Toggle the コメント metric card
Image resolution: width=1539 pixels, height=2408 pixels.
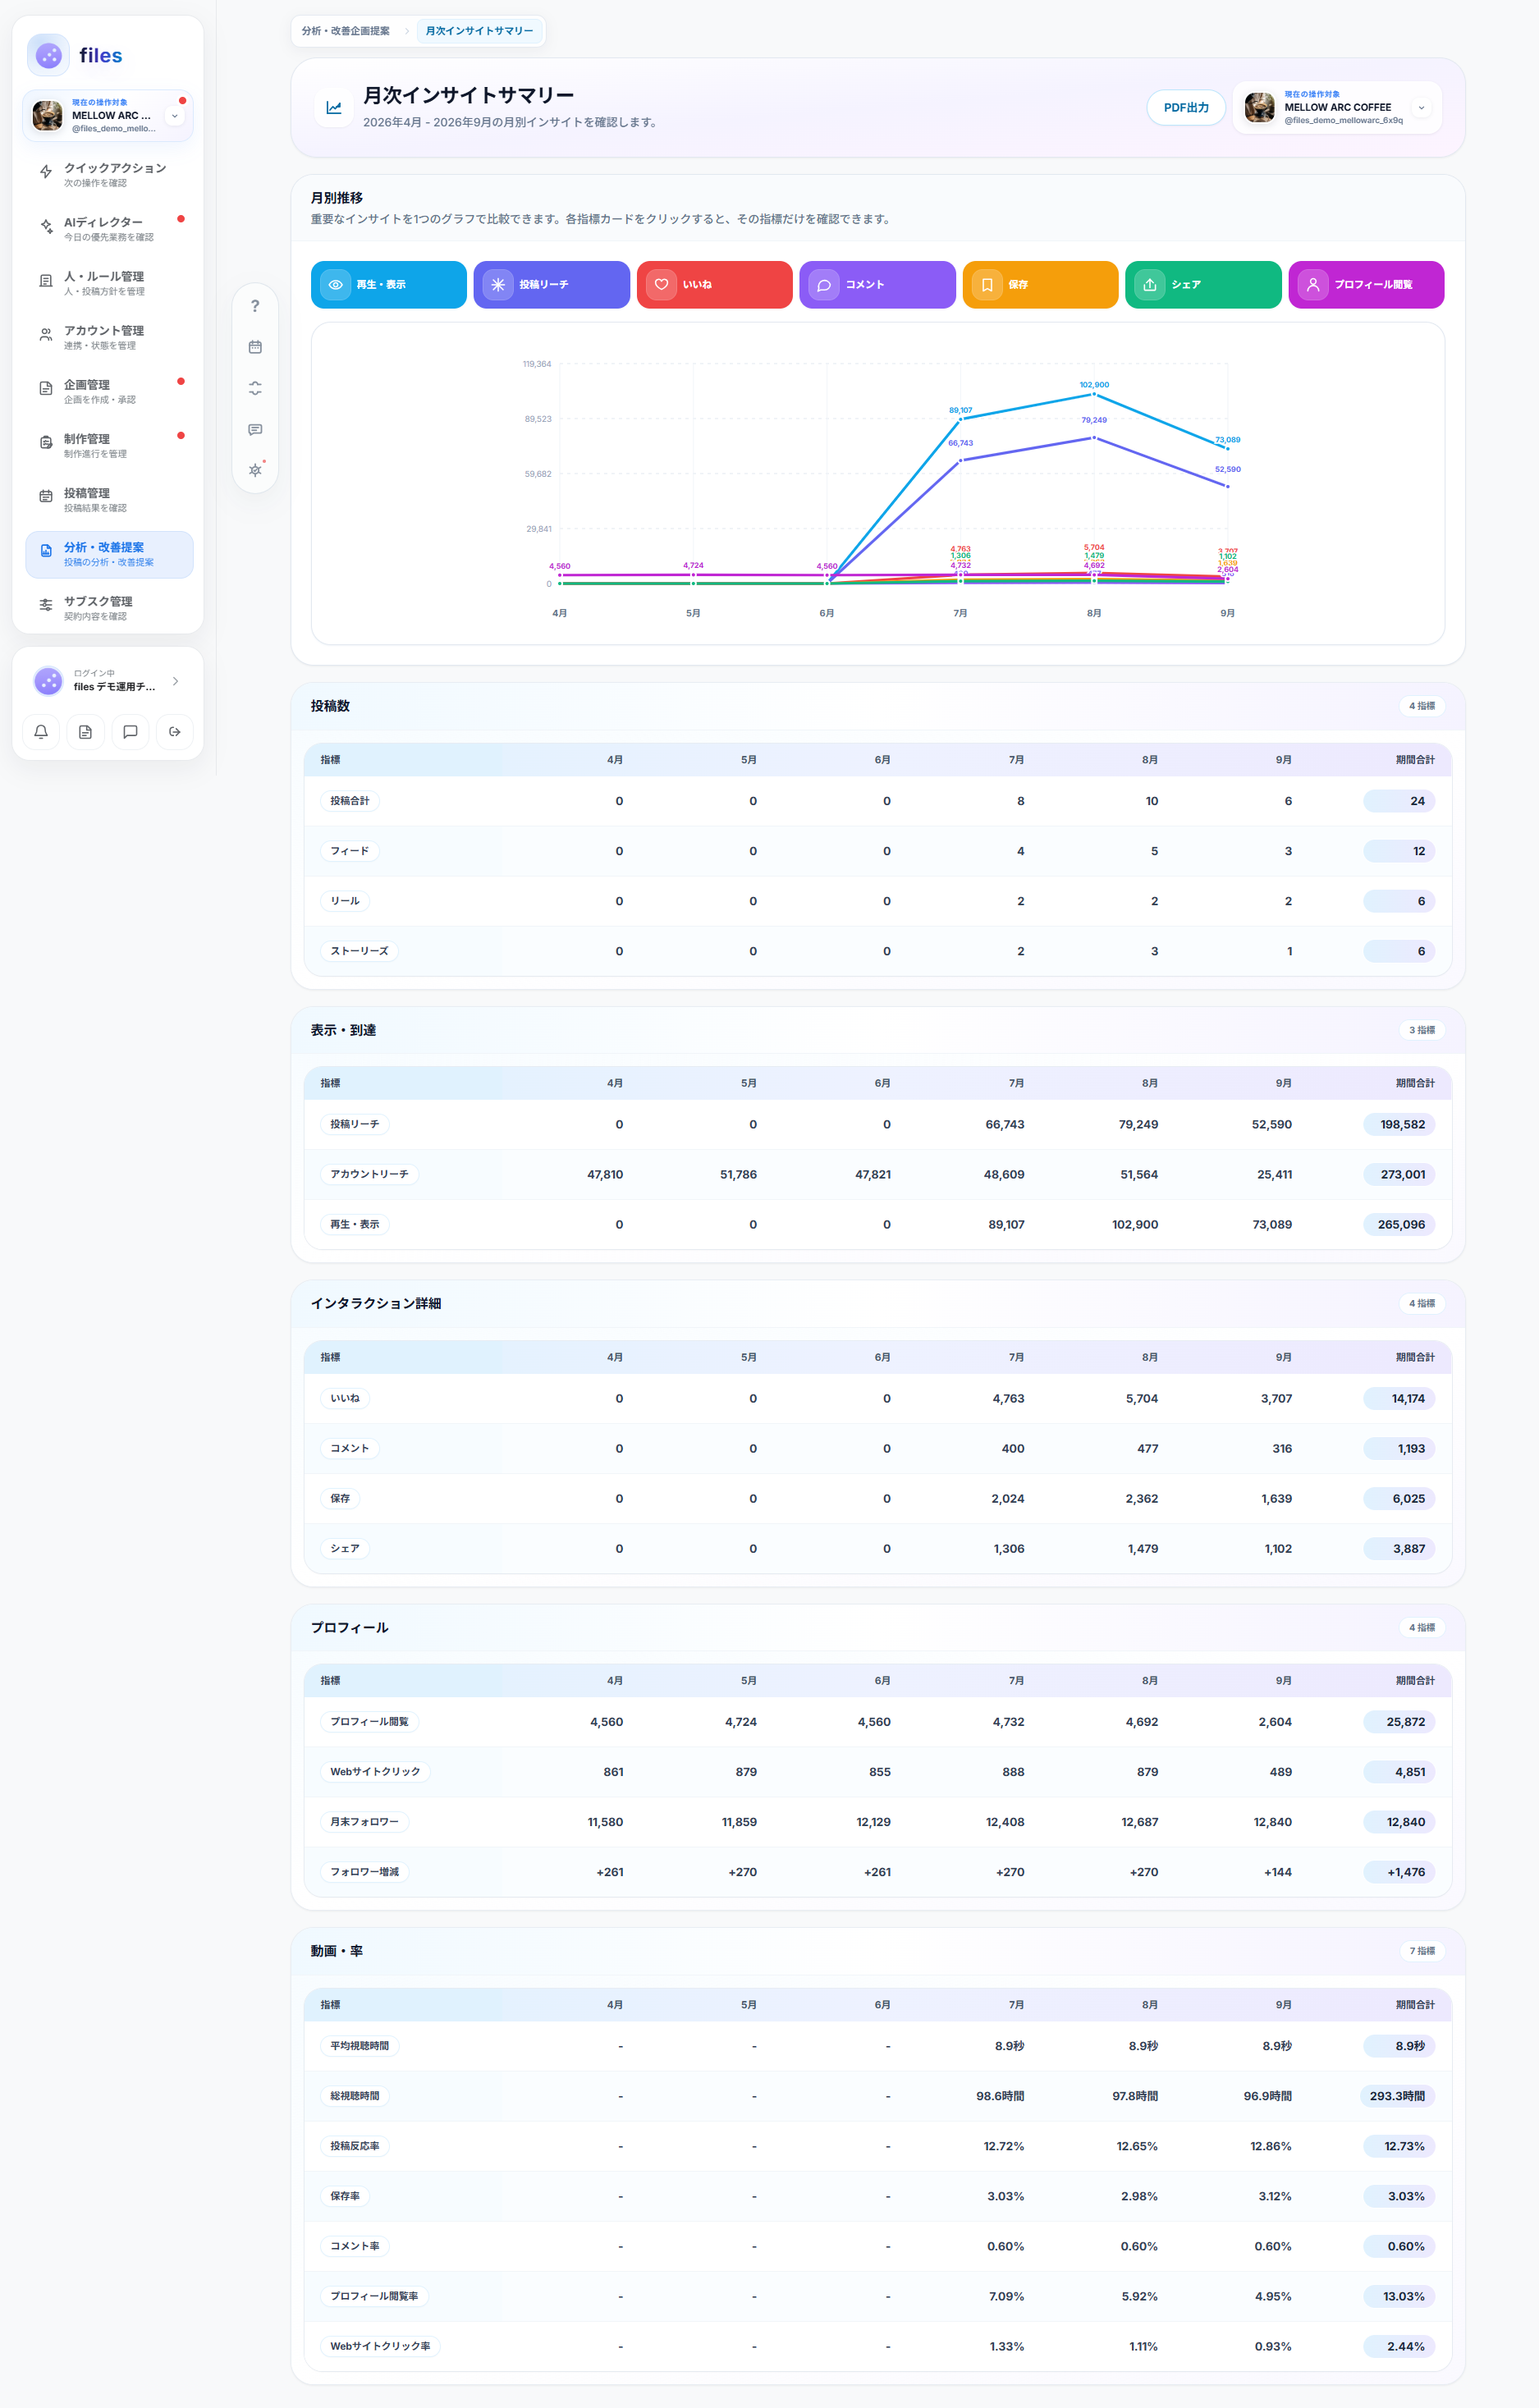click(878, 285)
